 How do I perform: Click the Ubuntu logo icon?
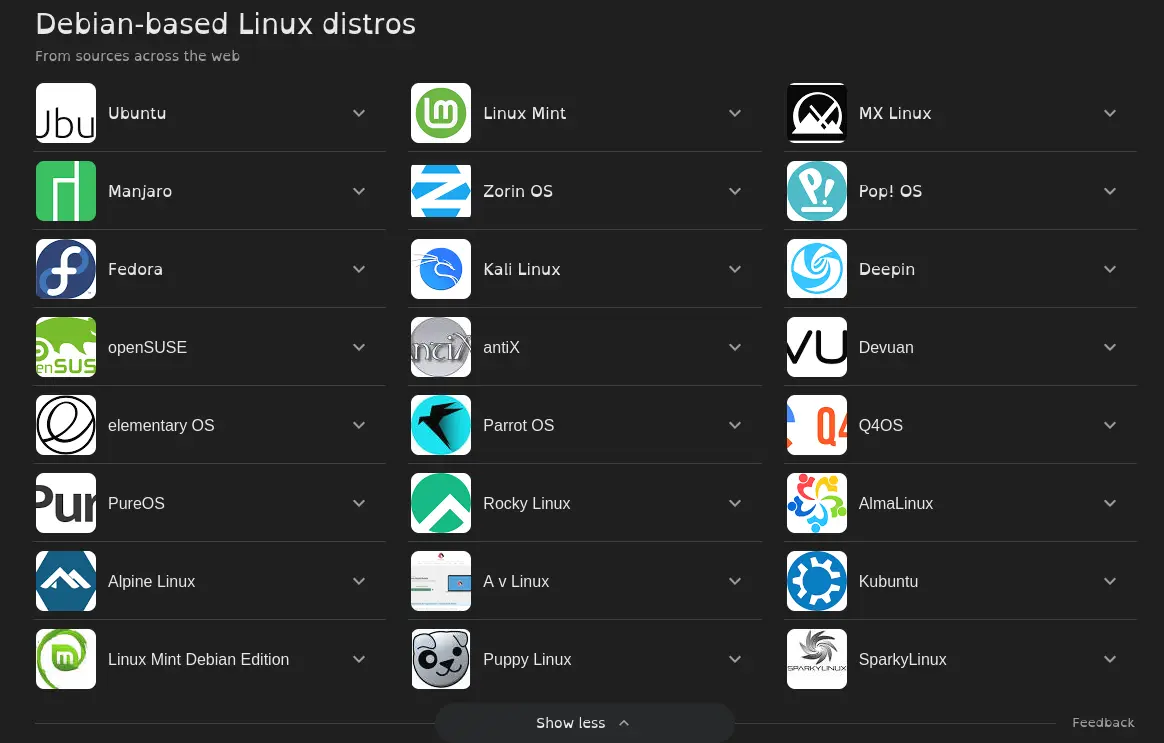coord(66,113)
